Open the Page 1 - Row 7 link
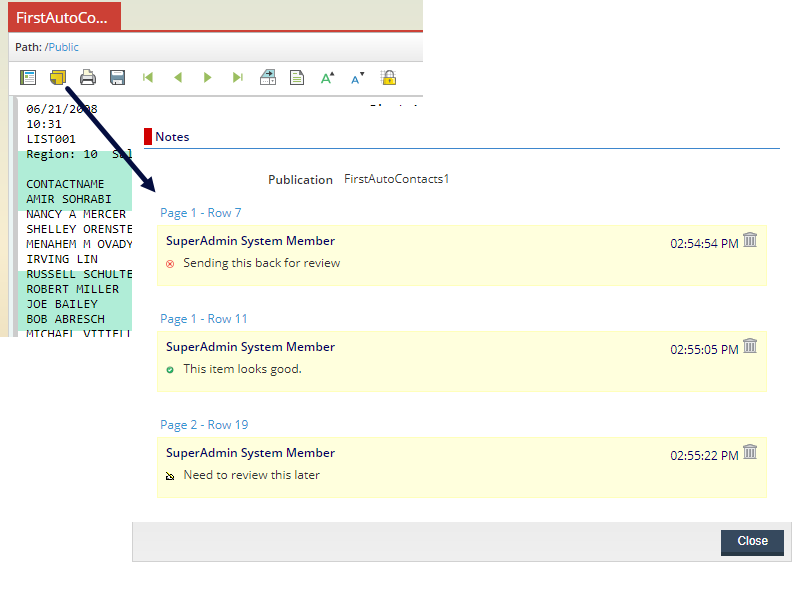Viewport: 792px width, 597px height. [x=201, y=213]
